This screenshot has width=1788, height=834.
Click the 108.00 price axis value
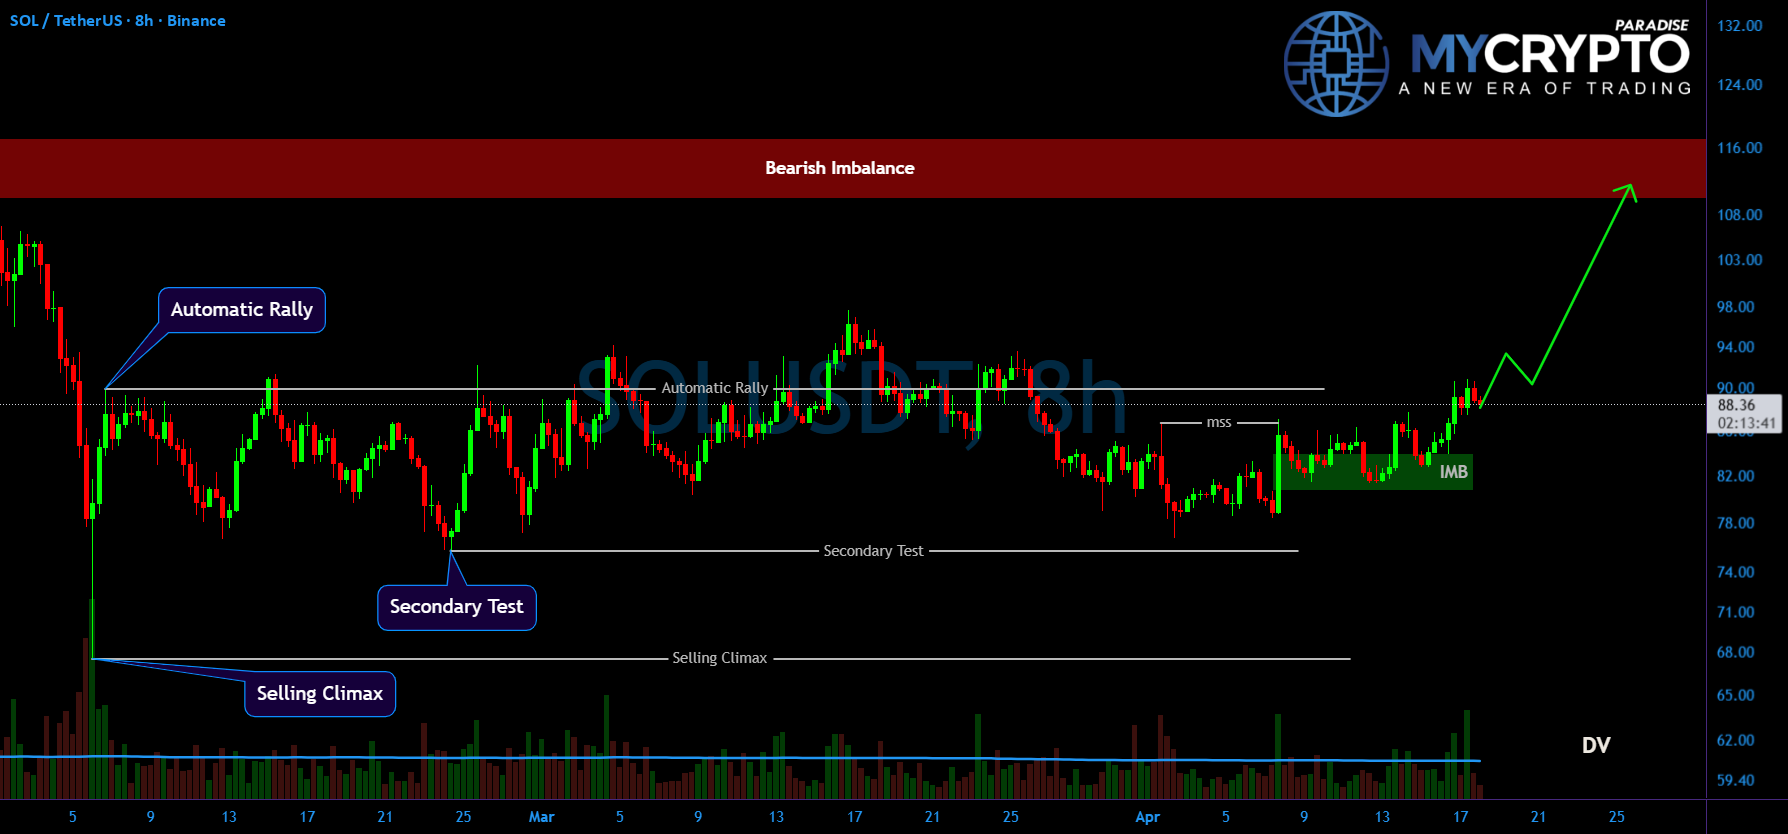point(1740,215)
